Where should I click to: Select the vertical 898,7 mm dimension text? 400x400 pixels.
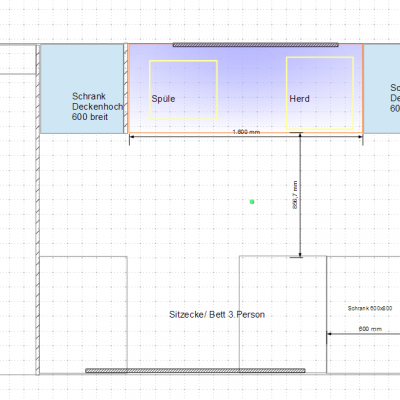[x=295, y=195]
